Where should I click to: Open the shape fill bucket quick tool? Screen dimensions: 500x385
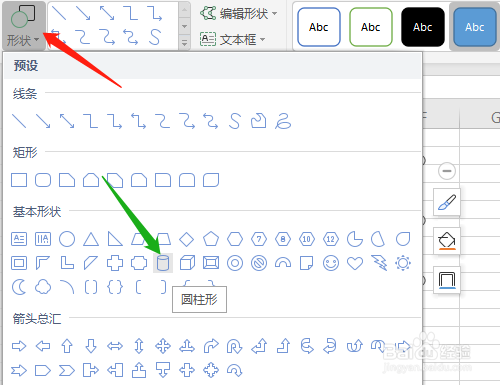[447, 241]
